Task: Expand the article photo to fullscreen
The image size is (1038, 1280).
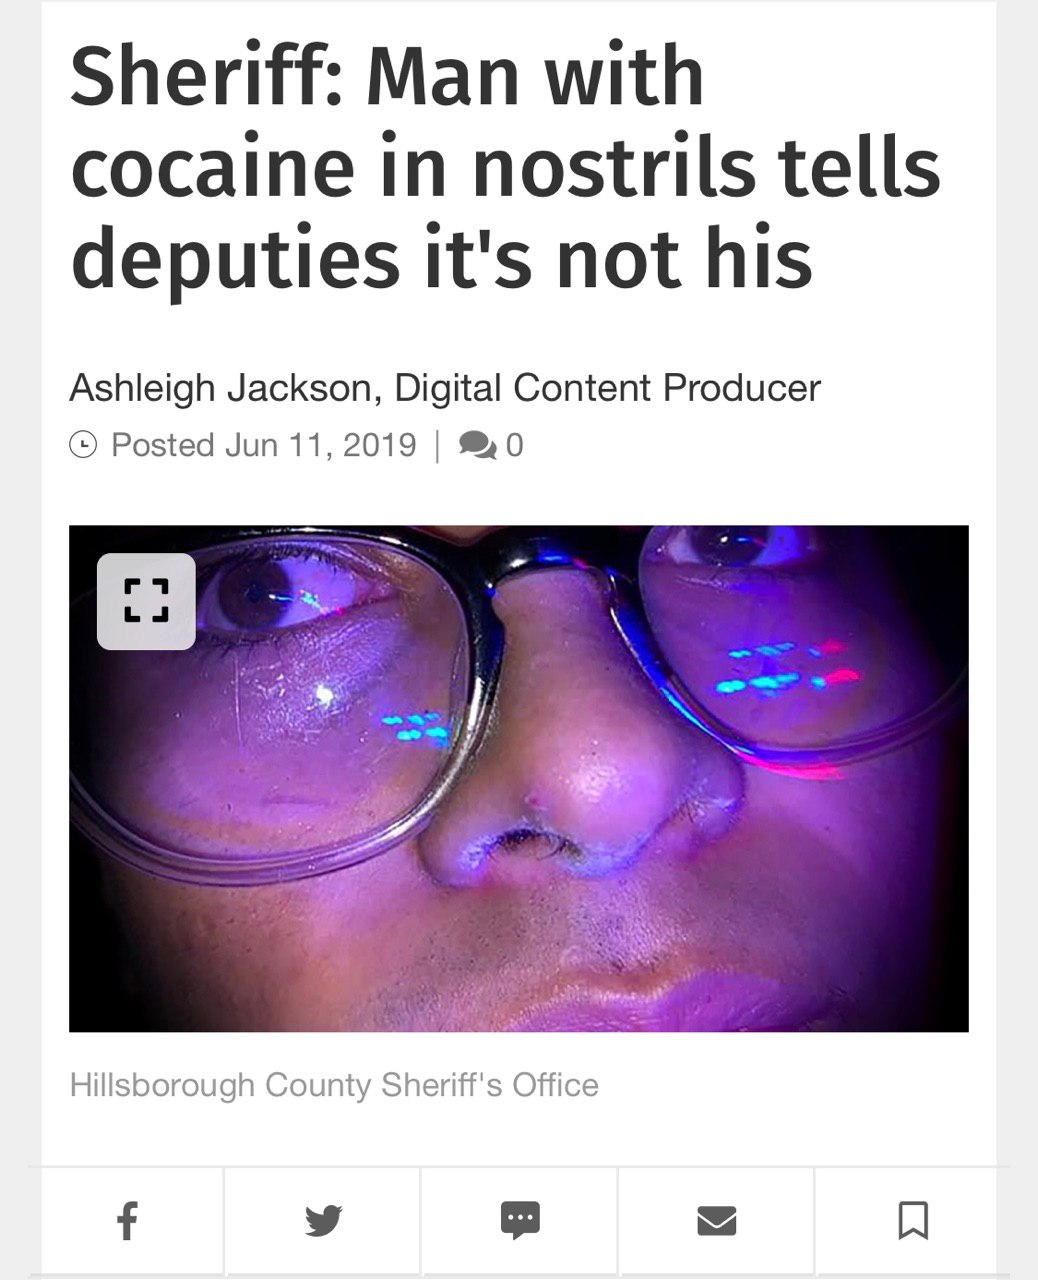Action: click(x=146, y=601)
